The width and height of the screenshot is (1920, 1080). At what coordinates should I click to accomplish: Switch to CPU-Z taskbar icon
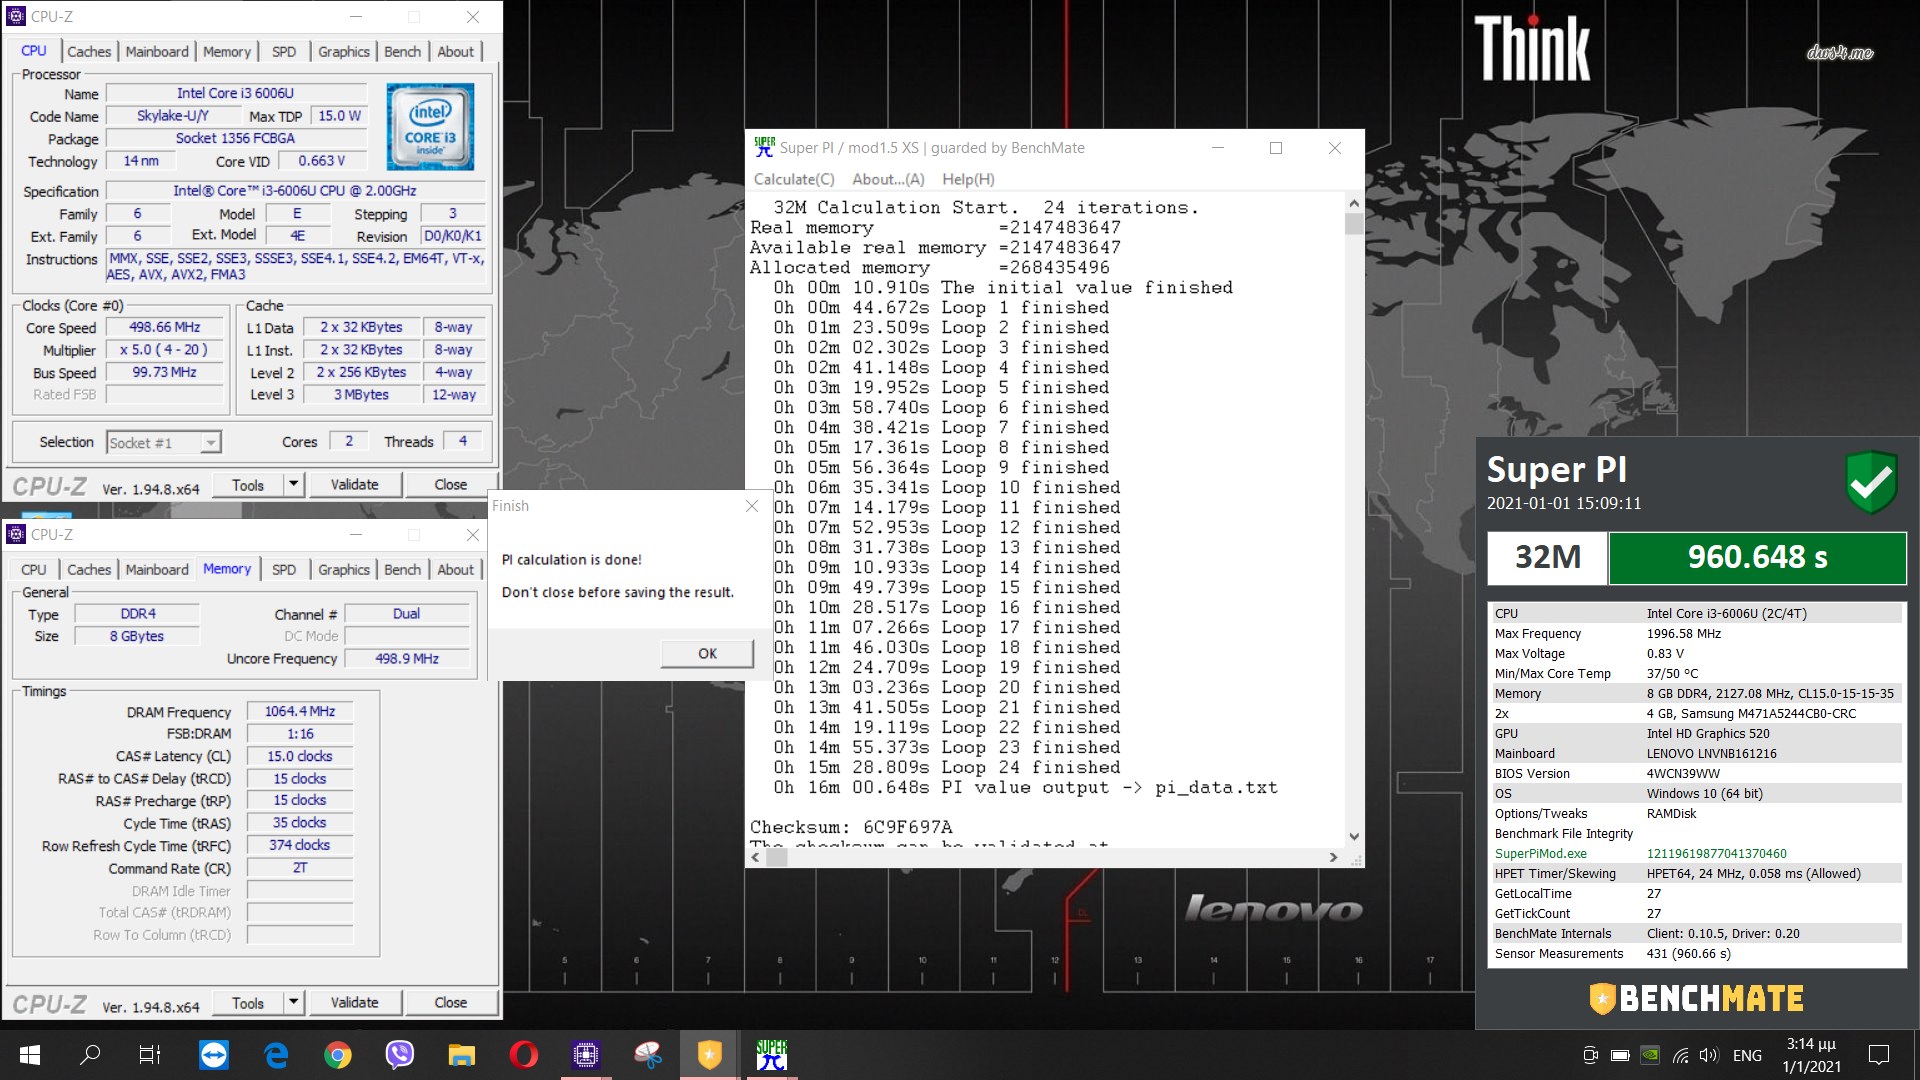pyautogui.click(x=585, y=1055)
